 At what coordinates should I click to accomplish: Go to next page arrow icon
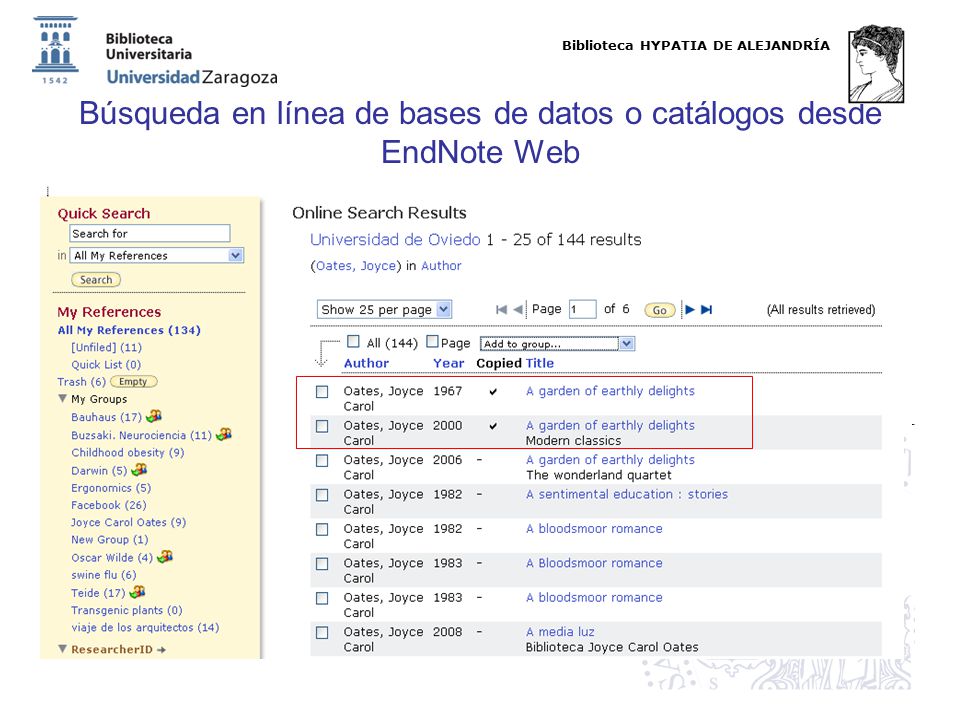[x=690, y=310]
